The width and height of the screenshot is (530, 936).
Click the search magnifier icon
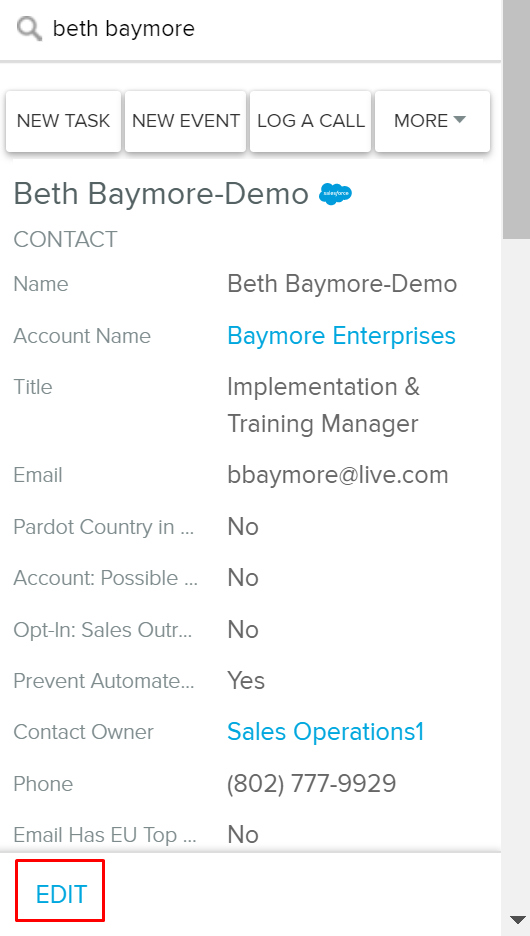tap(29, 29)
